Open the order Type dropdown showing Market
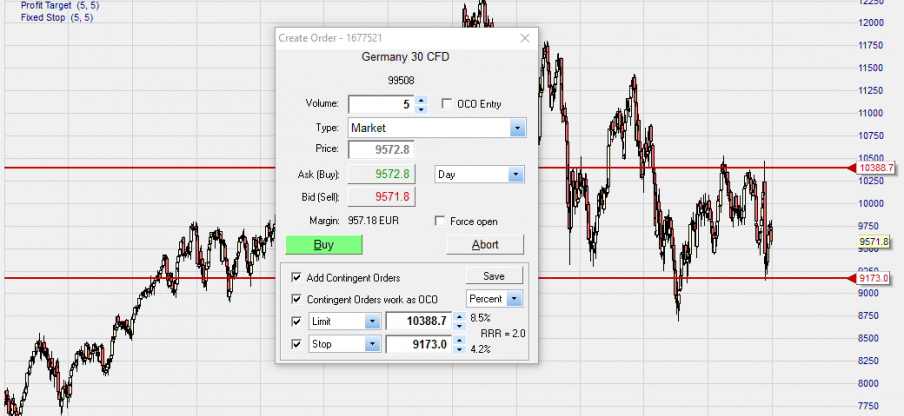 click(517, 128)
